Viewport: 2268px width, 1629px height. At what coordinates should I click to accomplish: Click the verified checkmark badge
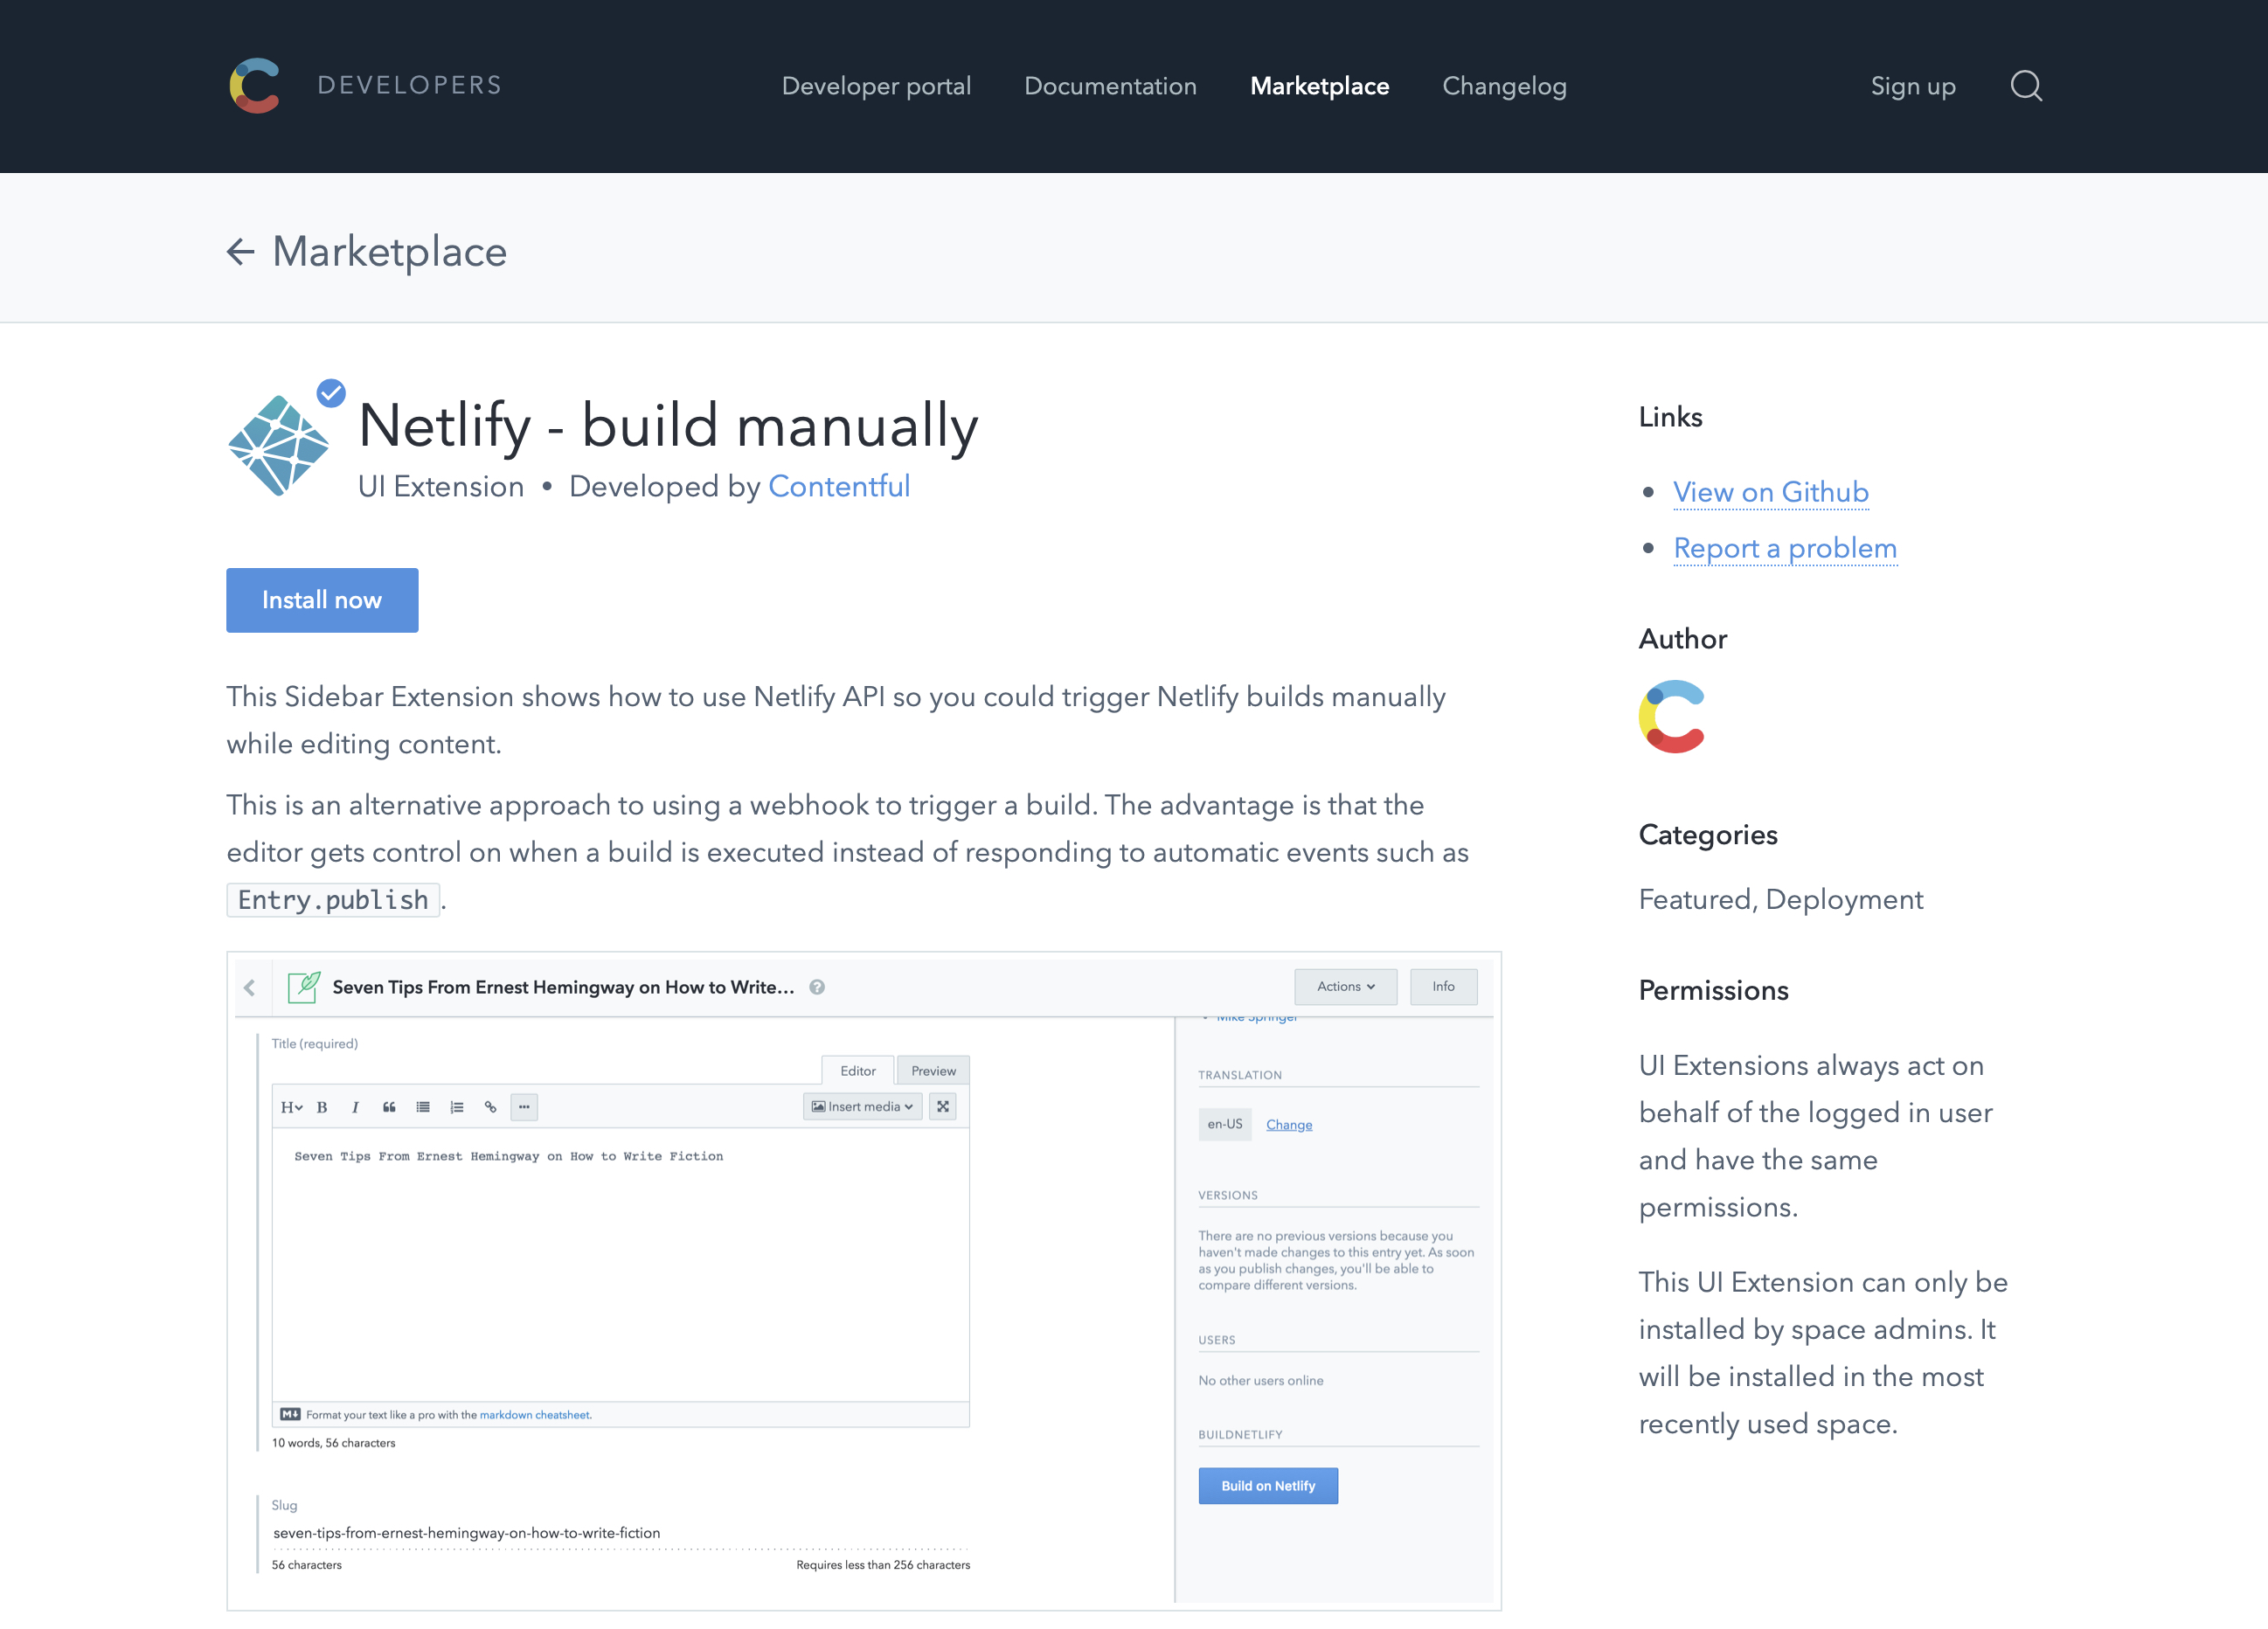(x=331, y=393)
